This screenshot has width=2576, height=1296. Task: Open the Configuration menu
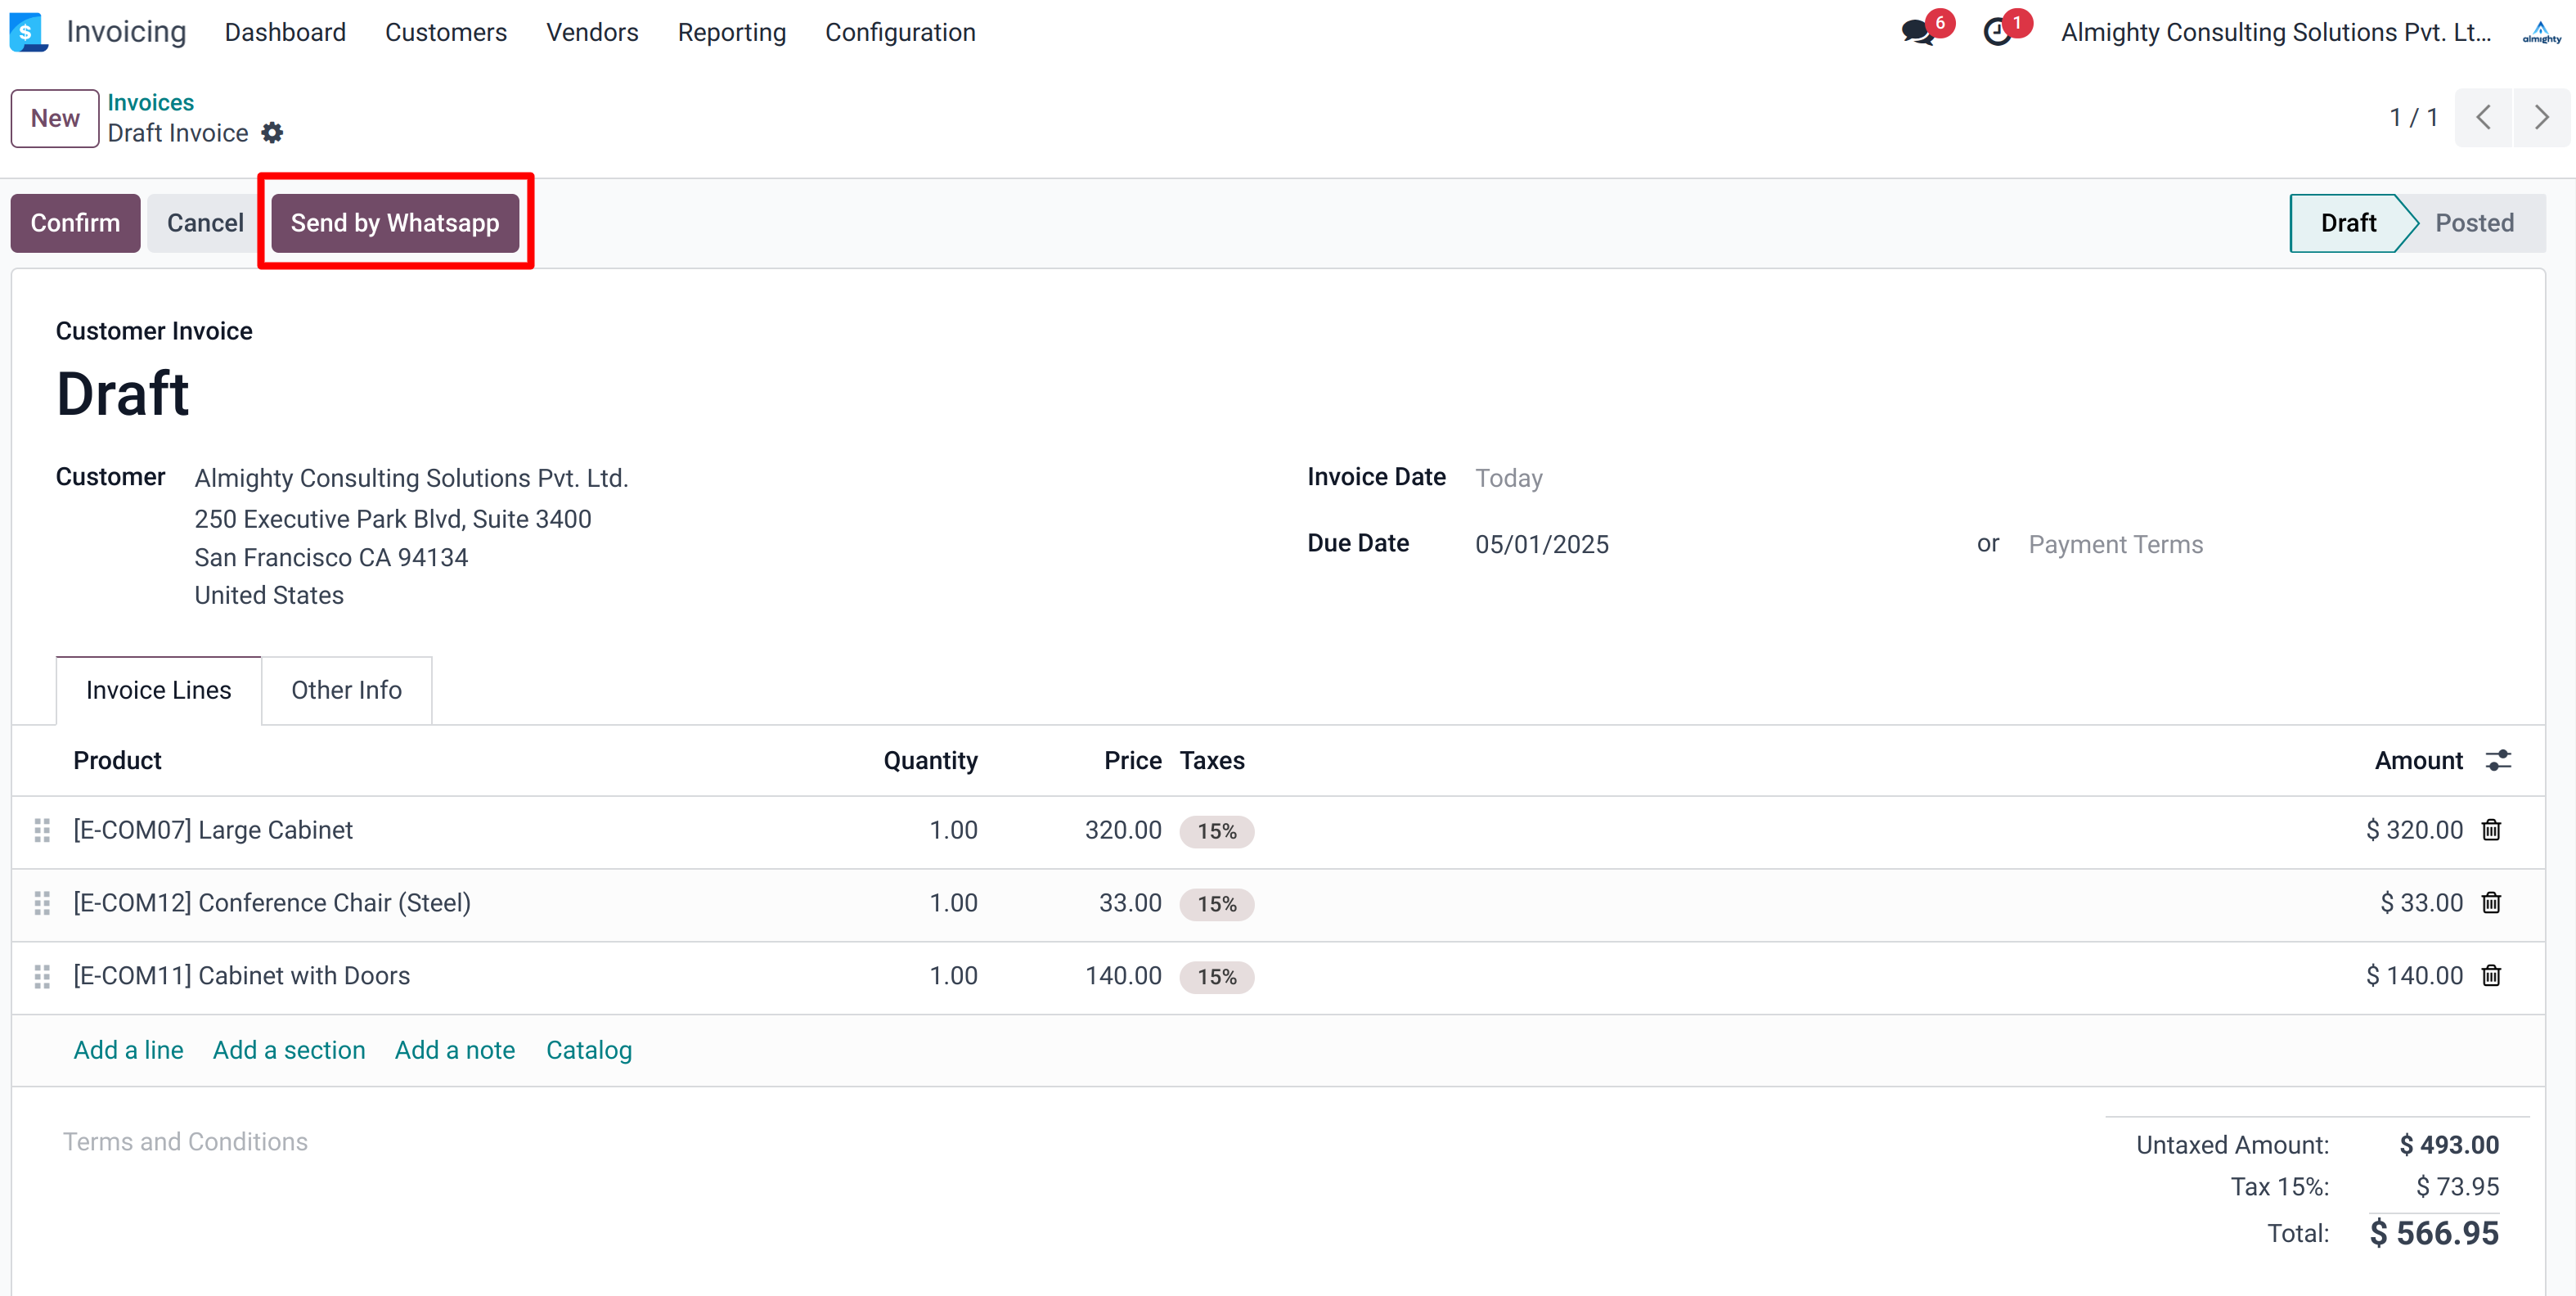tap(900, 32)
